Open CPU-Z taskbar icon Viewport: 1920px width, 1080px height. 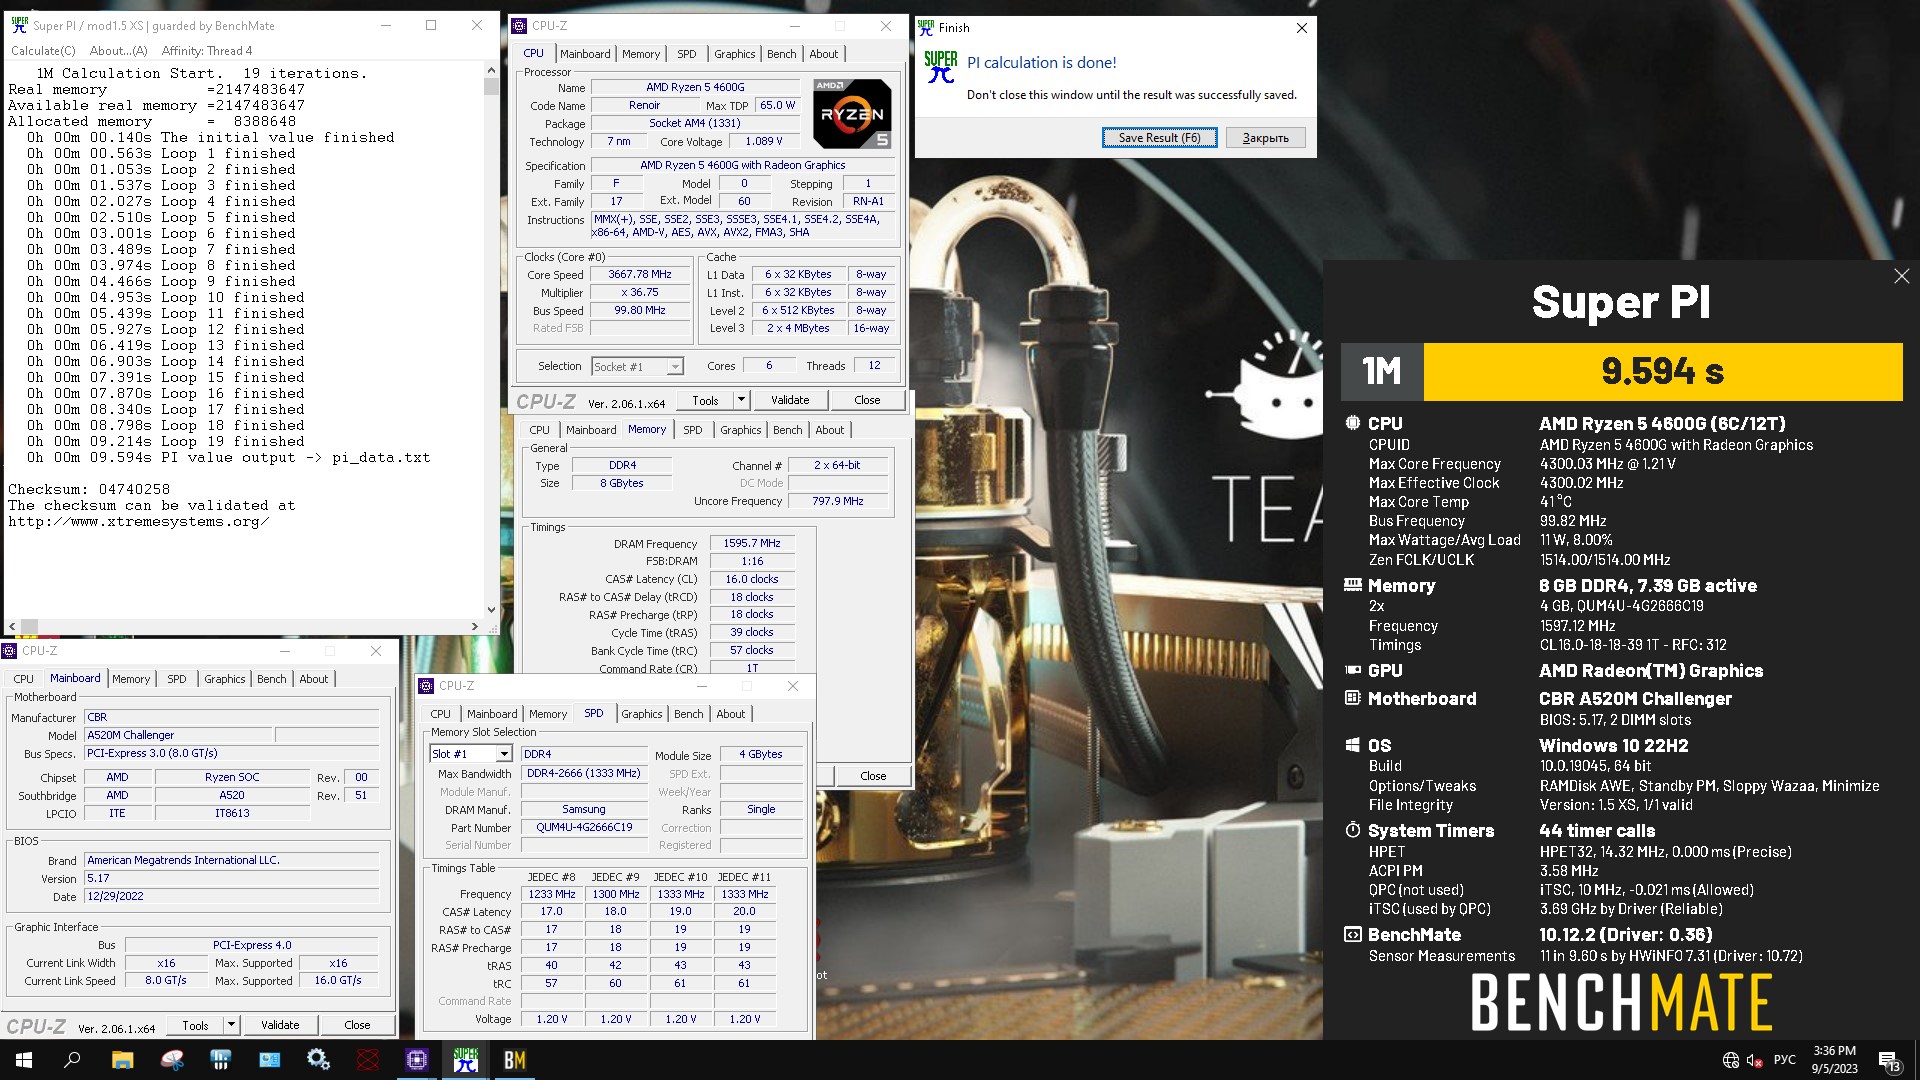(416, 1060)
